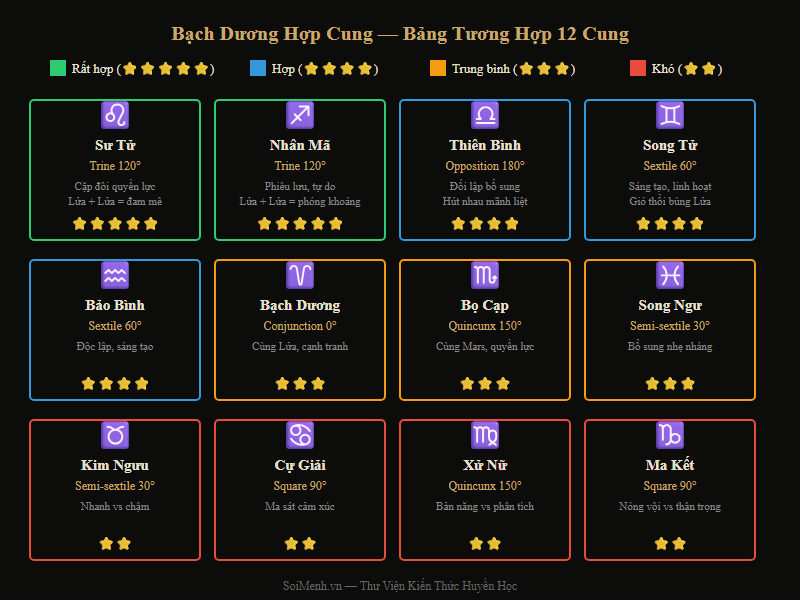The height and width of the screenshot is (600, 800).
Task: Click the Scorpio icon on Bọ Cạp card
Action: click(485, 273)
